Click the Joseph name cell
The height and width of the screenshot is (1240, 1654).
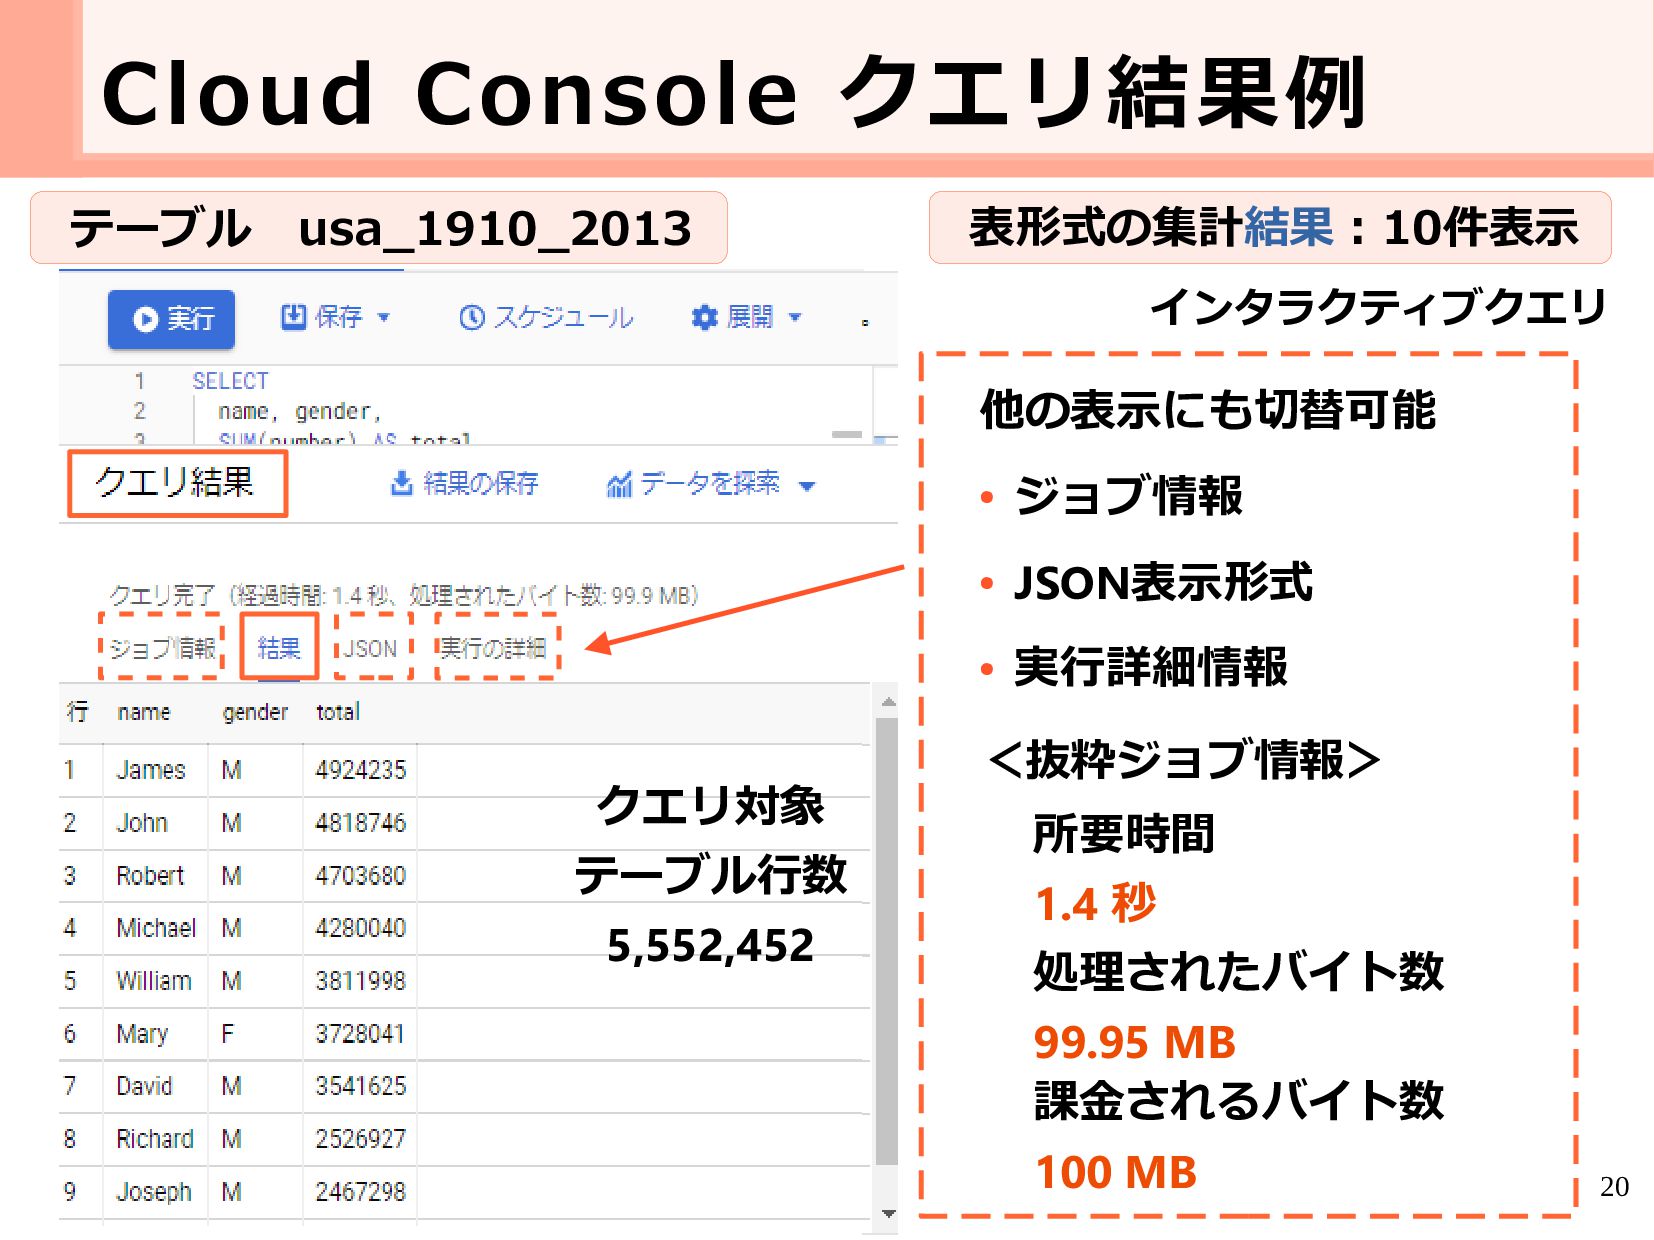click(154, 1192)
